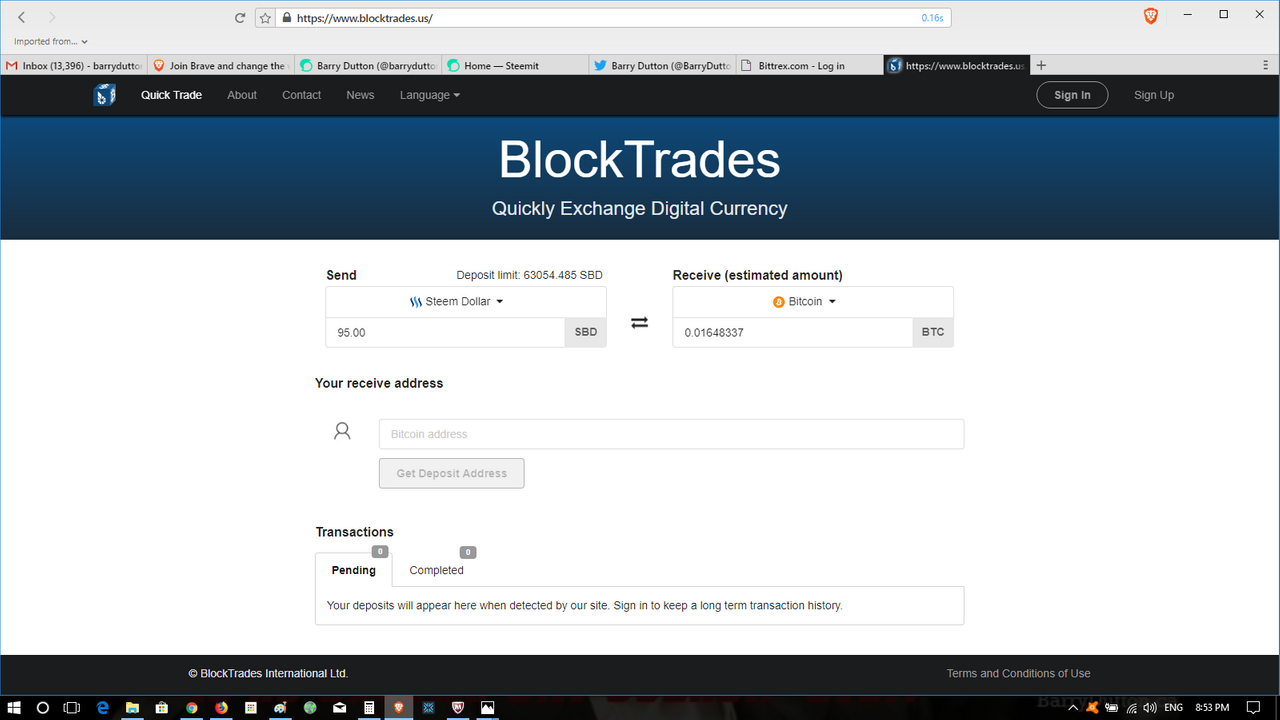
Task: Open McAfee from the taskbar
Action: [458, 707]
